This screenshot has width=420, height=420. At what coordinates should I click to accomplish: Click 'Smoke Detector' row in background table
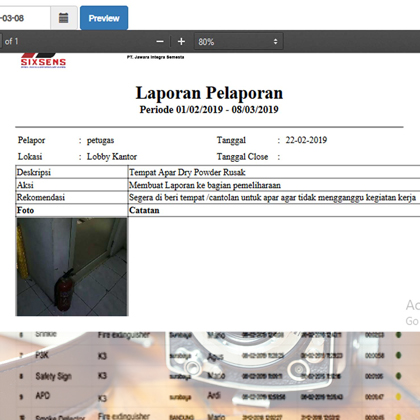click(x=60, y=417)
